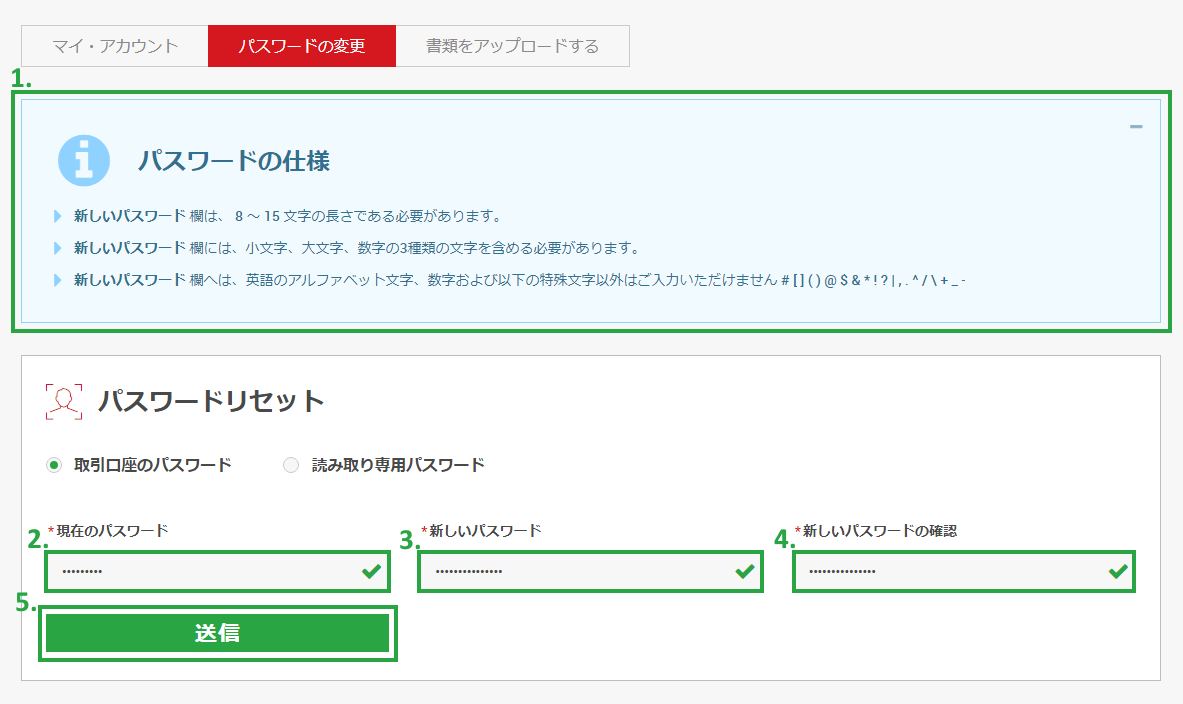Switch to the 書類をアップロードする tab
The width and height of the screenshot is (1183, 704).
(x=512, y=46)
